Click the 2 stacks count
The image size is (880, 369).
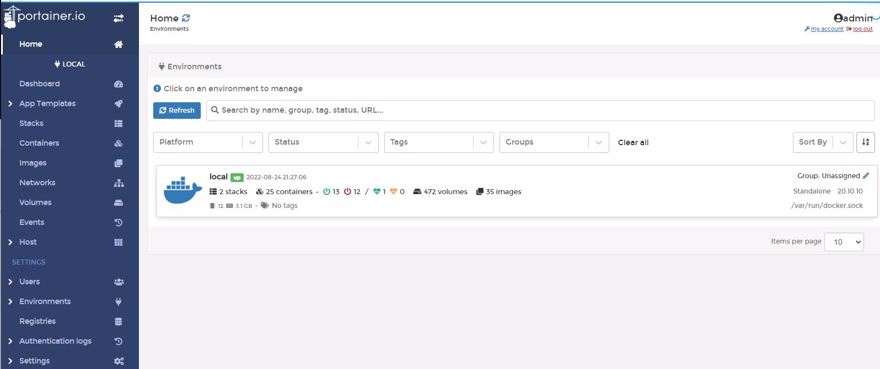tap(228, 192)
